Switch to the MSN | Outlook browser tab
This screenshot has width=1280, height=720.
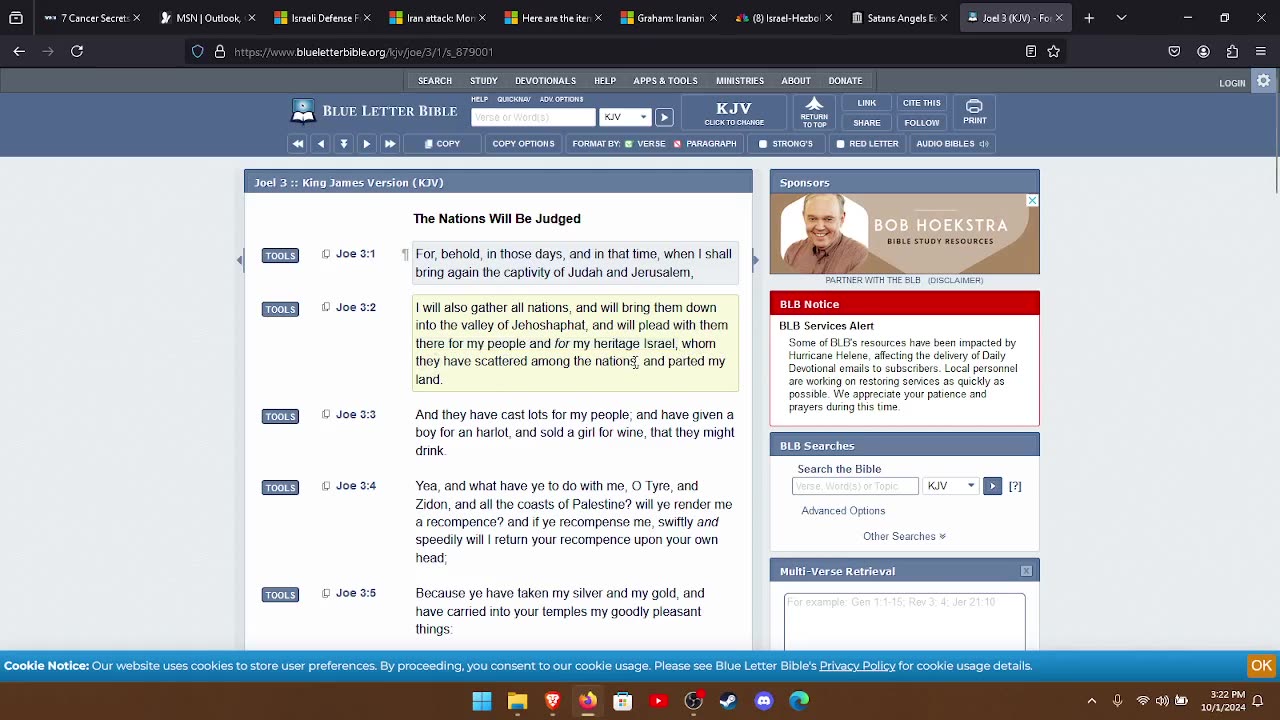pos(207,18)
